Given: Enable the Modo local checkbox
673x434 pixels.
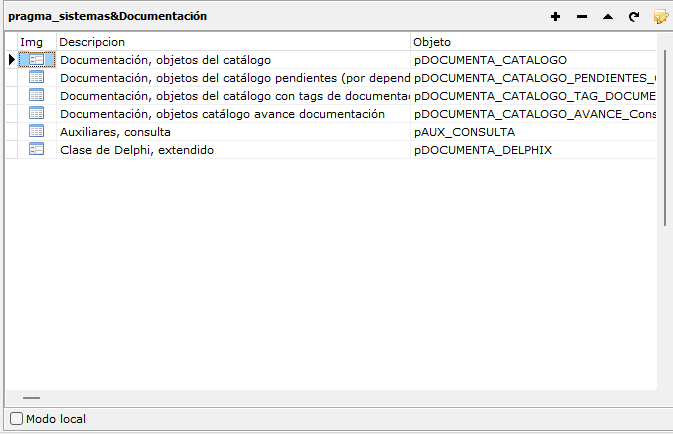Looking at the screenshot, I should click(x=16, y=419).
